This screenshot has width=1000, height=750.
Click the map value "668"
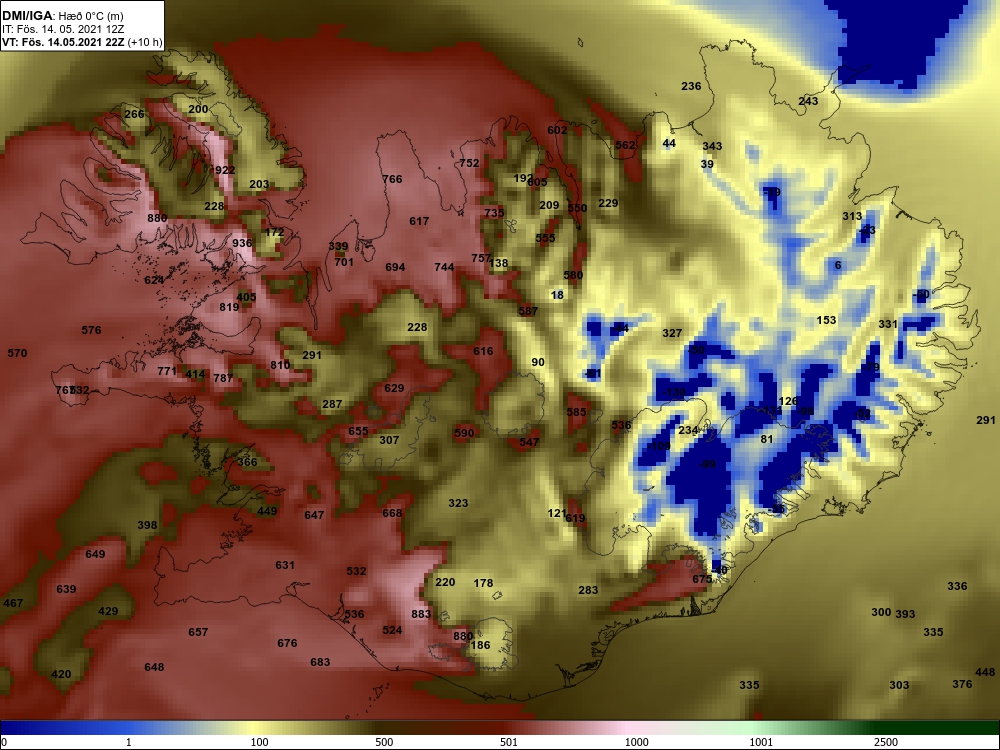[392, 513]
